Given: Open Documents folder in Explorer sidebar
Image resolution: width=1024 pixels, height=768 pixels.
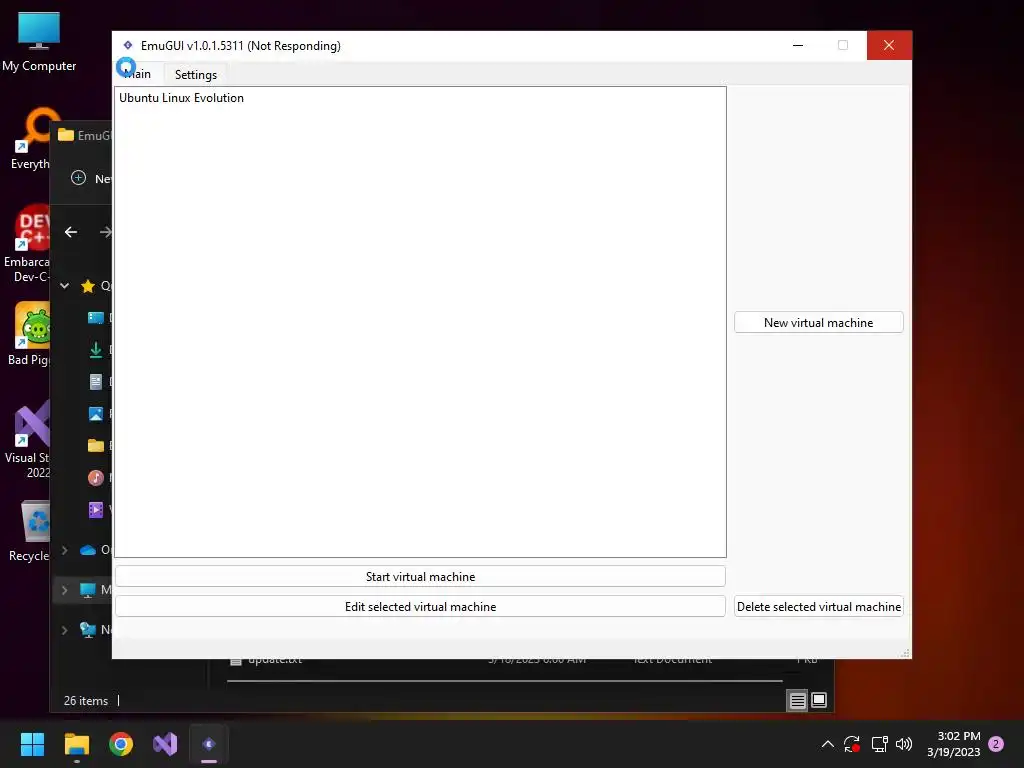Looking at the screenshot, I should (x=95, y=382).
